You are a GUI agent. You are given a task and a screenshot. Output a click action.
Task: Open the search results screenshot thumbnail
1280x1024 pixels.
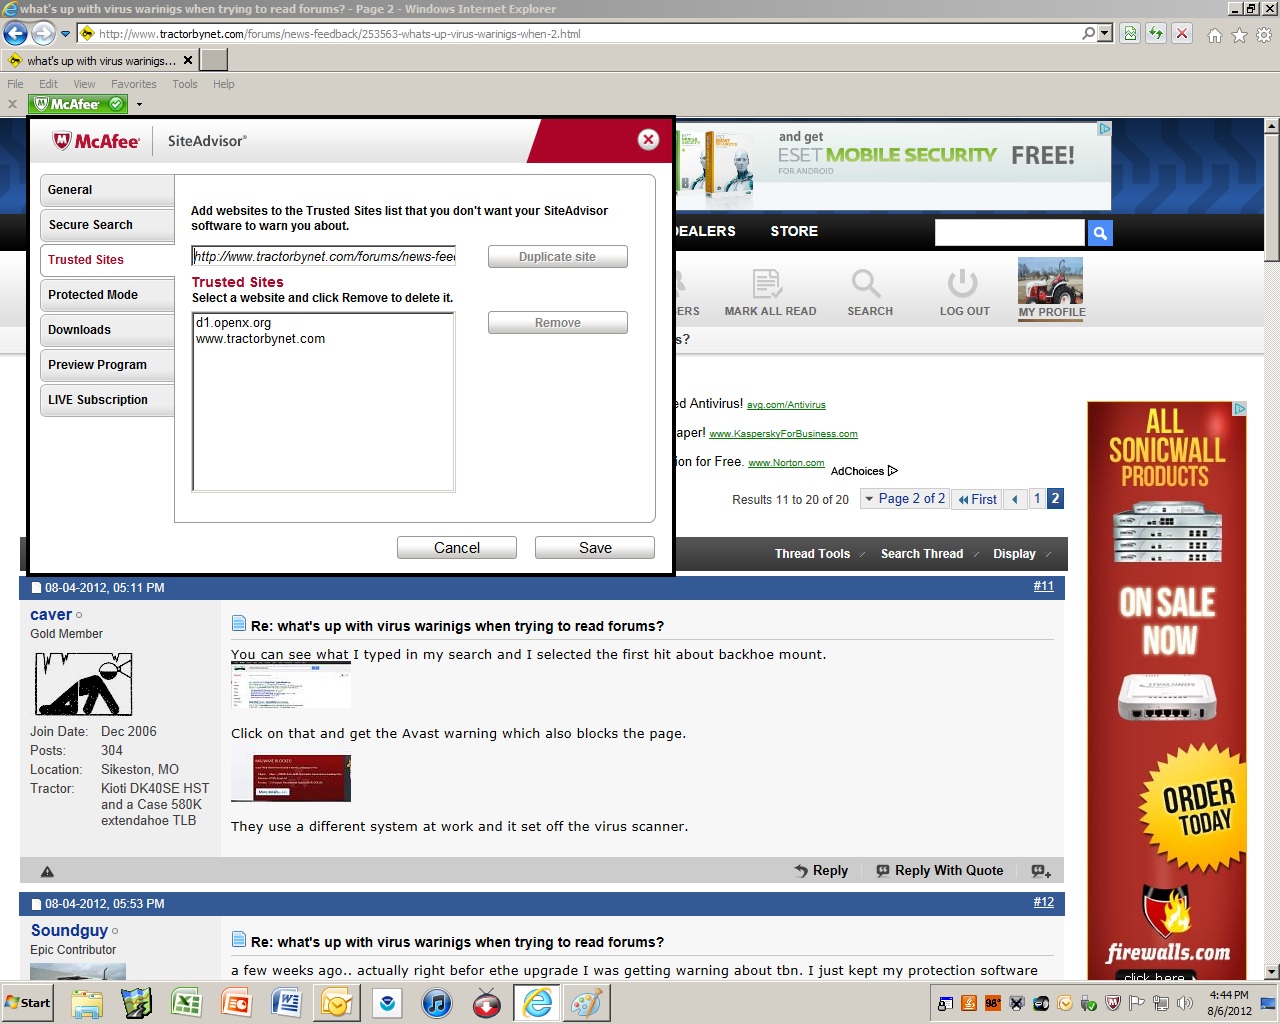(291, 685)
